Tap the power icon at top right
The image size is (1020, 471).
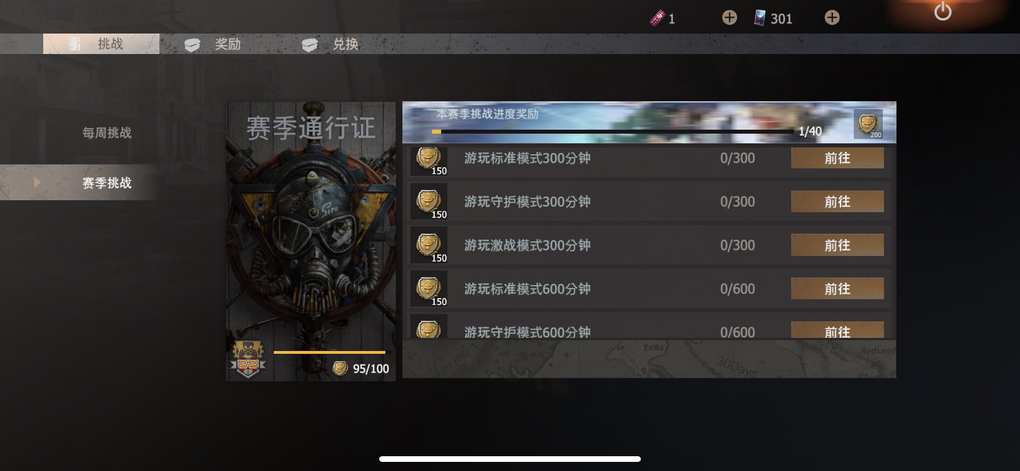click(x=943, y=11)
